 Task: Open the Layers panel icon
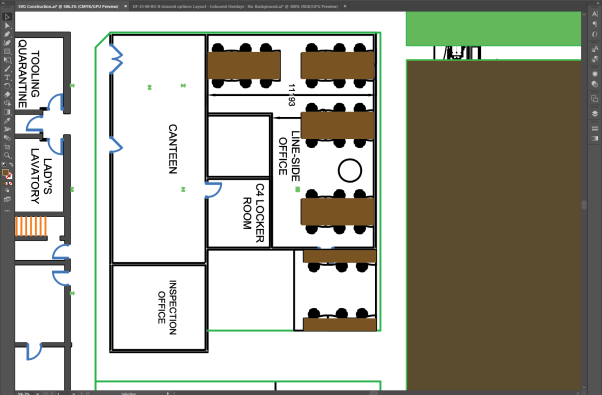coord(594,113)
